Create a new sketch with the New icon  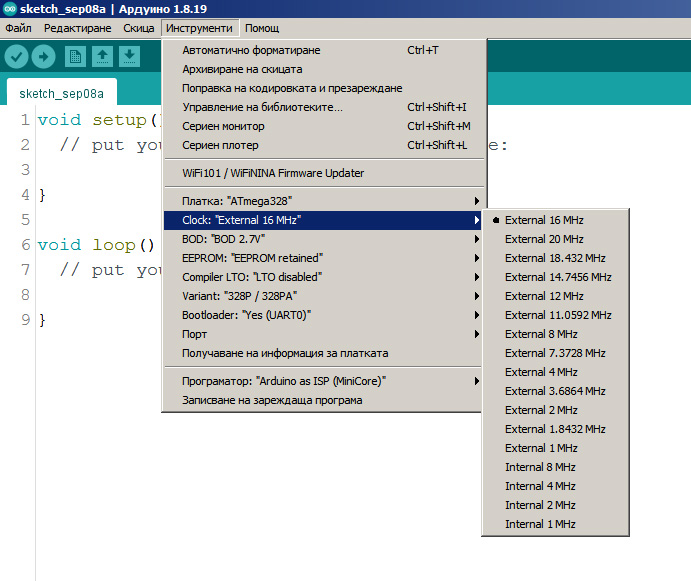(75, 57)
